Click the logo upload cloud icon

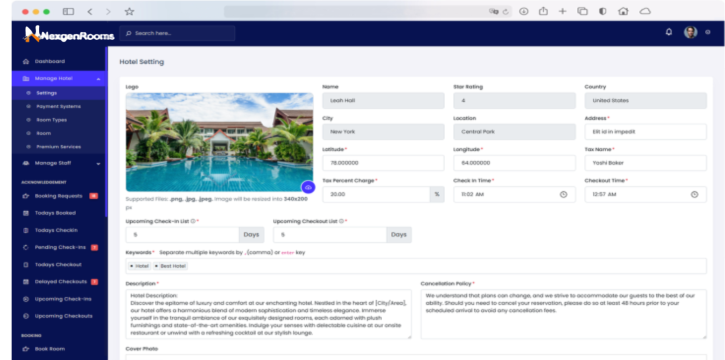pos(308,187)
